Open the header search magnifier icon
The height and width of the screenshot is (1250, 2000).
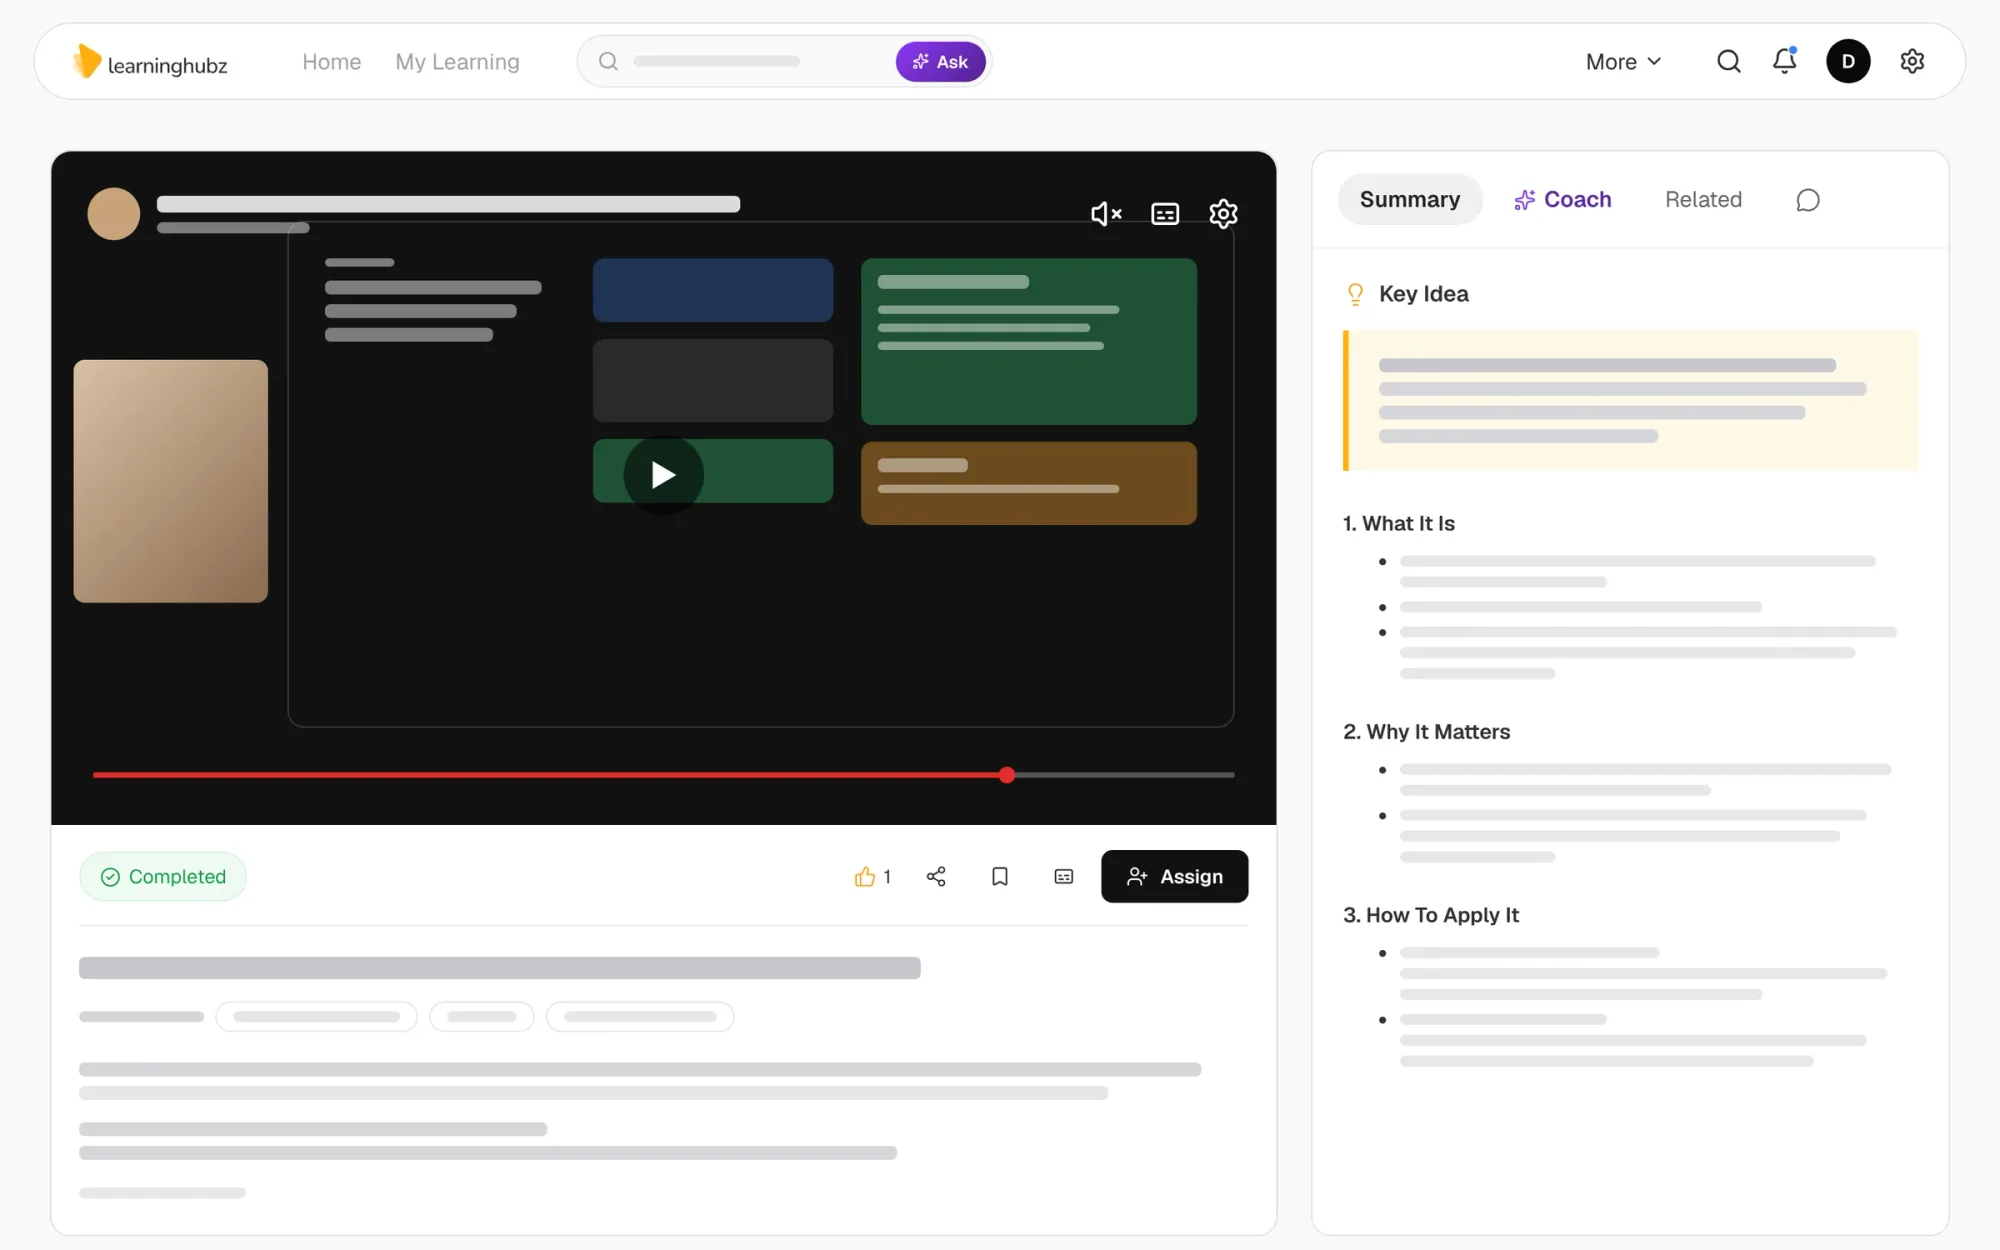pyautogui.click(x=1729, y=62)
